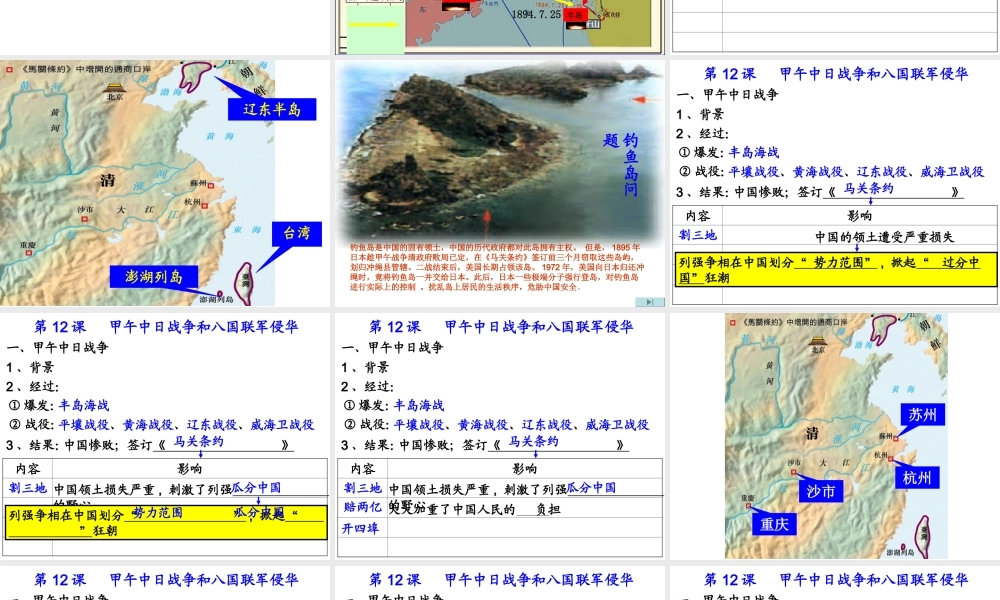Click the large 清 character on the 苏州 map
This screenshot has height=600, width=1000.
click(x=812, y=434)
